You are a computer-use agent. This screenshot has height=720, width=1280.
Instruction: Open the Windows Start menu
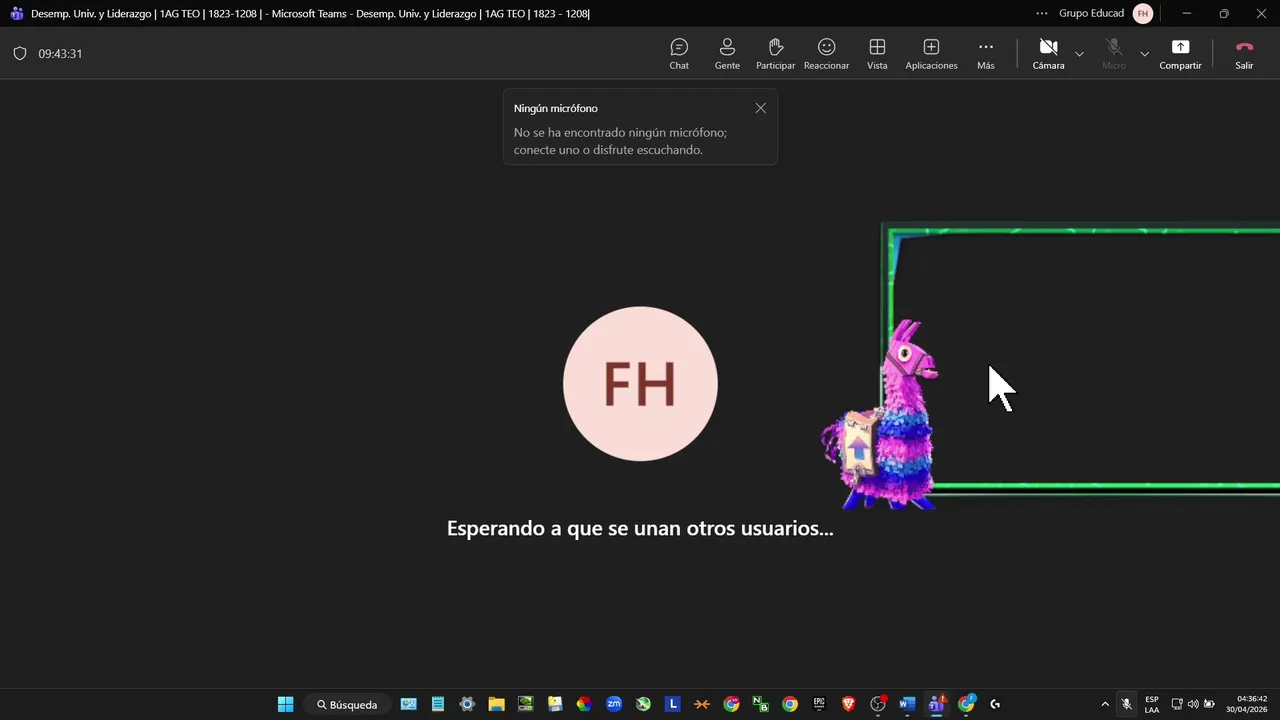click(285, 704)
